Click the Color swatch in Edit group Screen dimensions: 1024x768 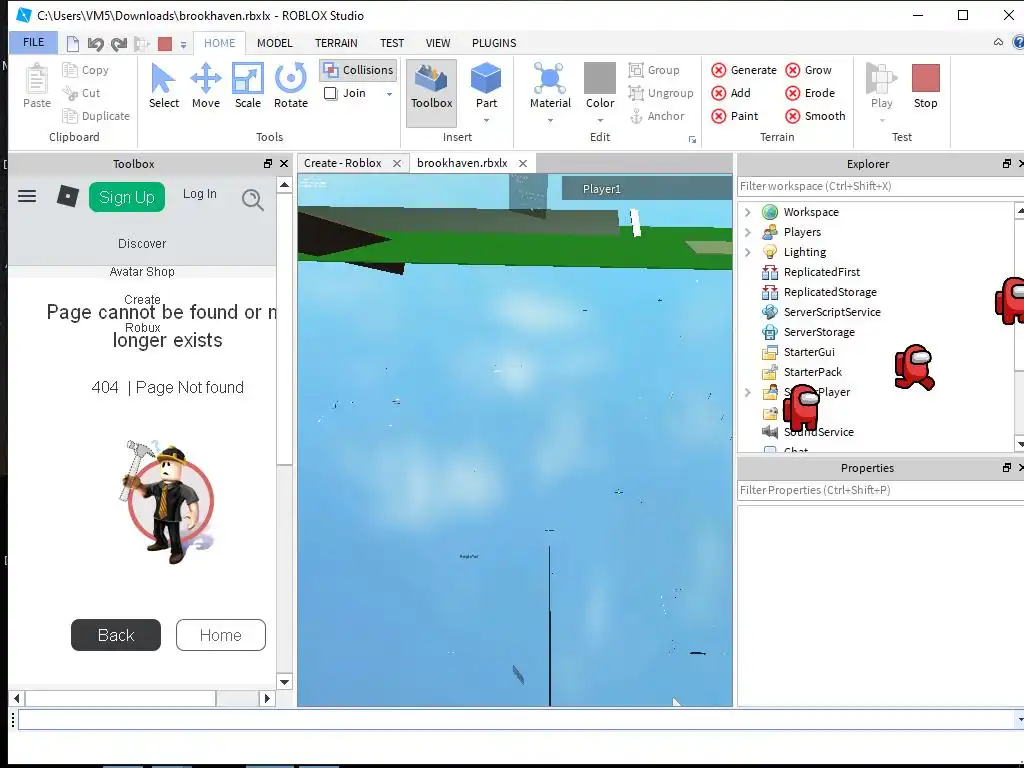[600, 78]
